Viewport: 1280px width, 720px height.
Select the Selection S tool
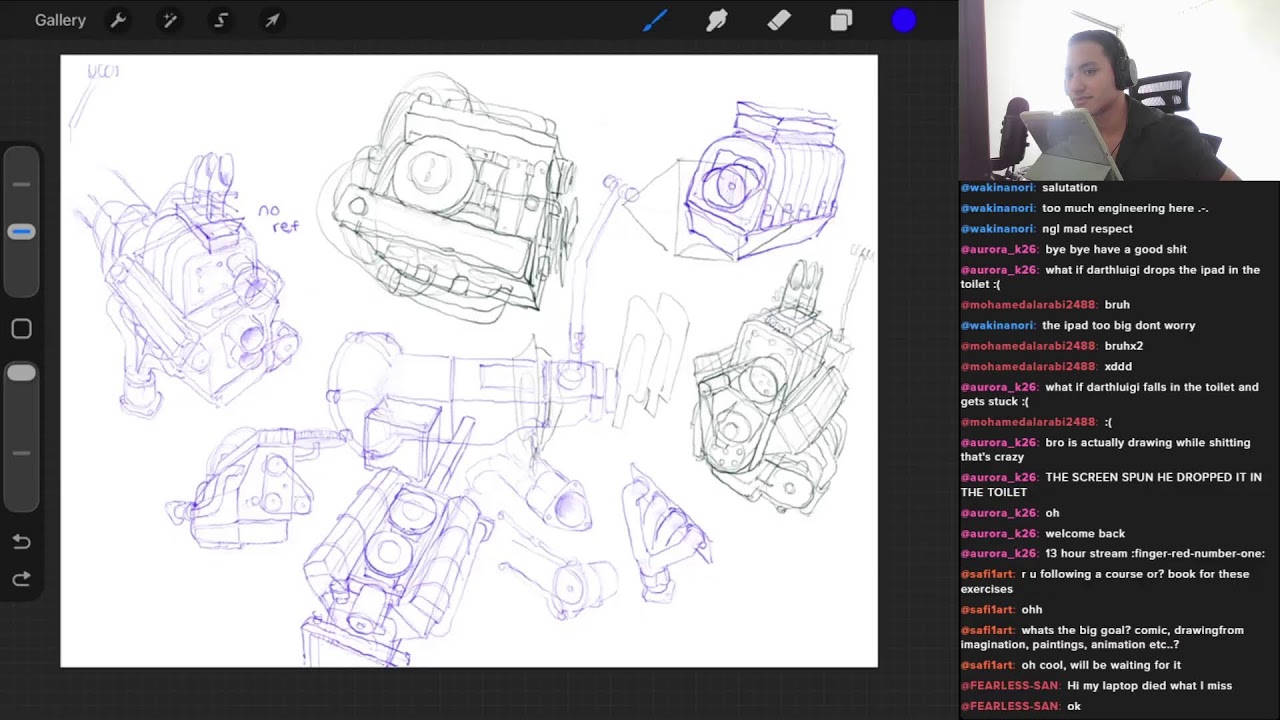coord(221,20)
